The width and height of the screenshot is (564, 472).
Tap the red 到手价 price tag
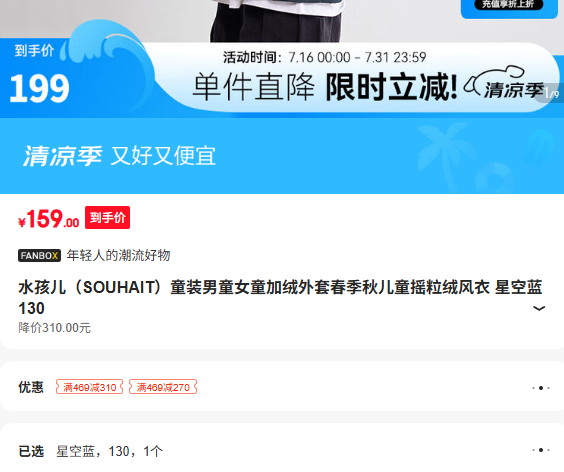click(108, 217)
